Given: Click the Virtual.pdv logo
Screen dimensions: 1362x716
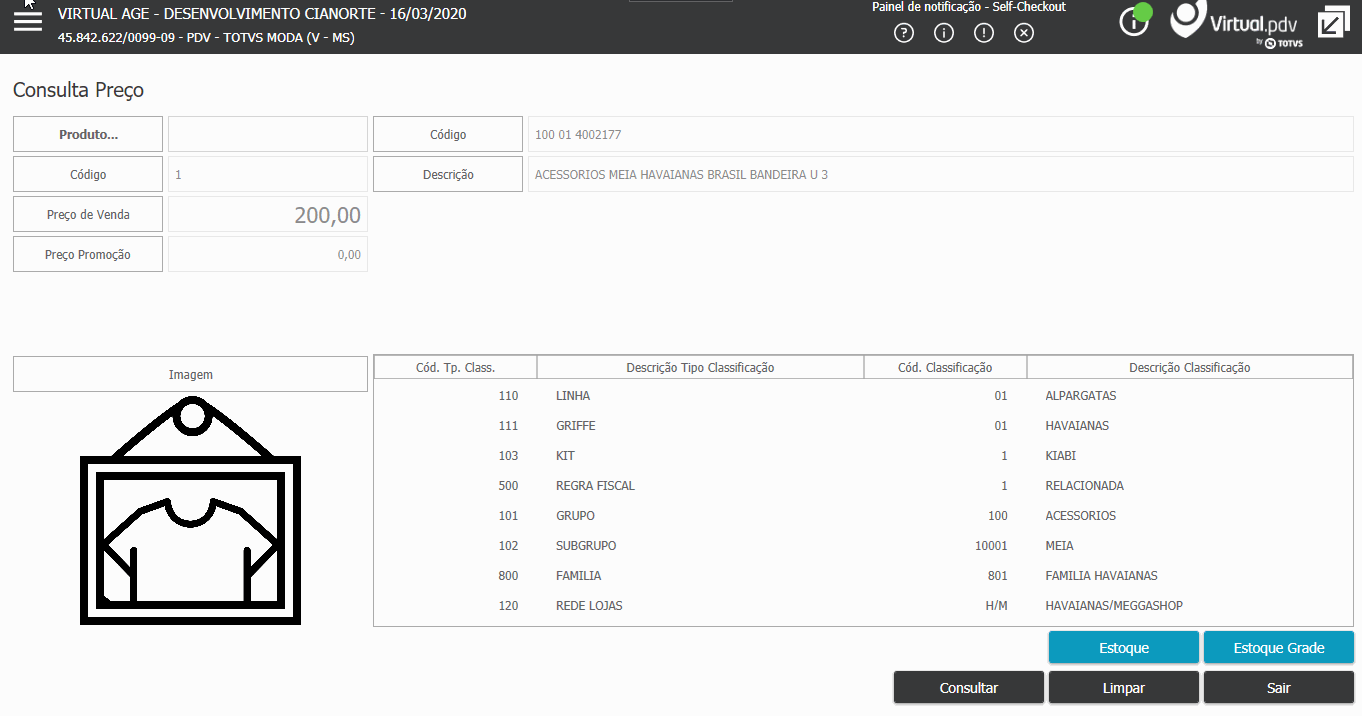Looking at the screenshot, I should point(1237,25).
